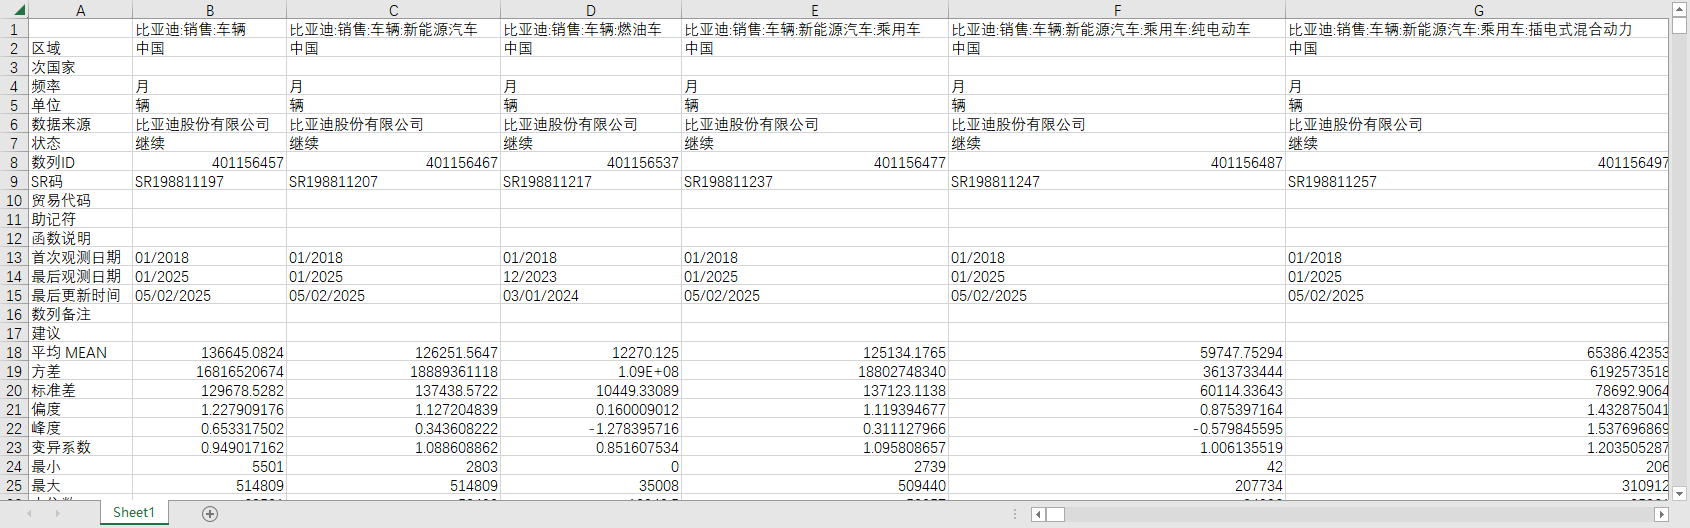The height and width of the screenshot is (528, 1690).
Task: Select row 25 header
Action: (14, 485)
